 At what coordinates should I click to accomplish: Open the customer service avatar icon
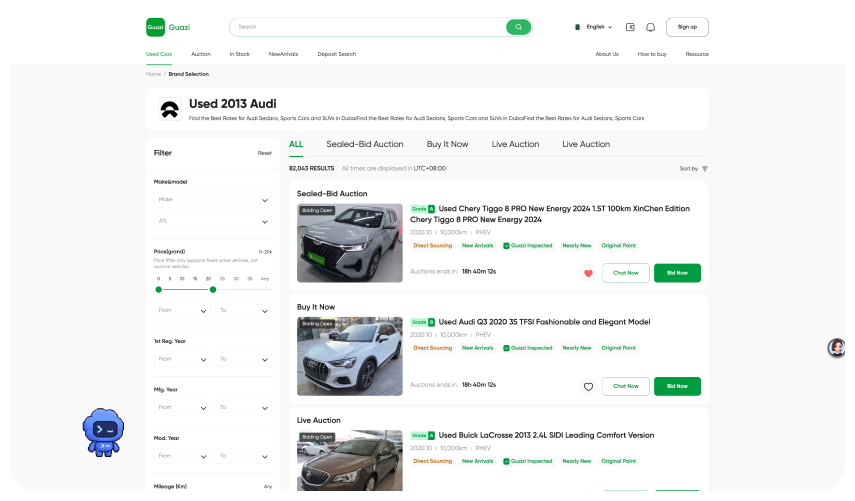(x=836, y=347)
